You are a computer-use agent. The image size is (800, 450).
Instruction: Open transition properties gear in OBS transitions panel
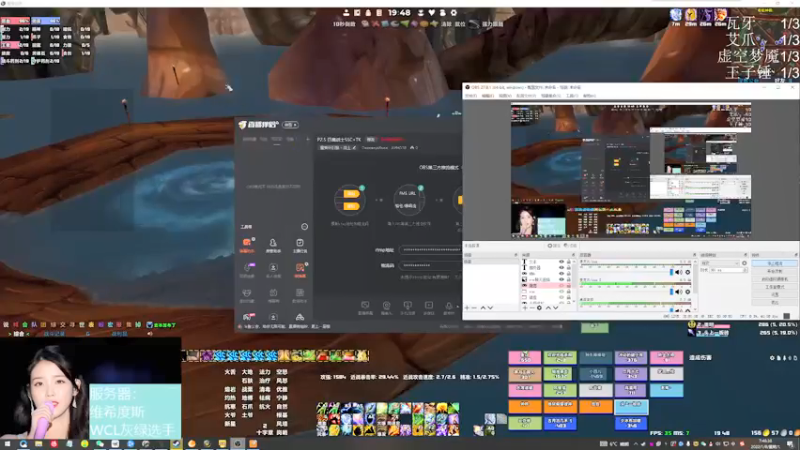(x=744, y=263)
